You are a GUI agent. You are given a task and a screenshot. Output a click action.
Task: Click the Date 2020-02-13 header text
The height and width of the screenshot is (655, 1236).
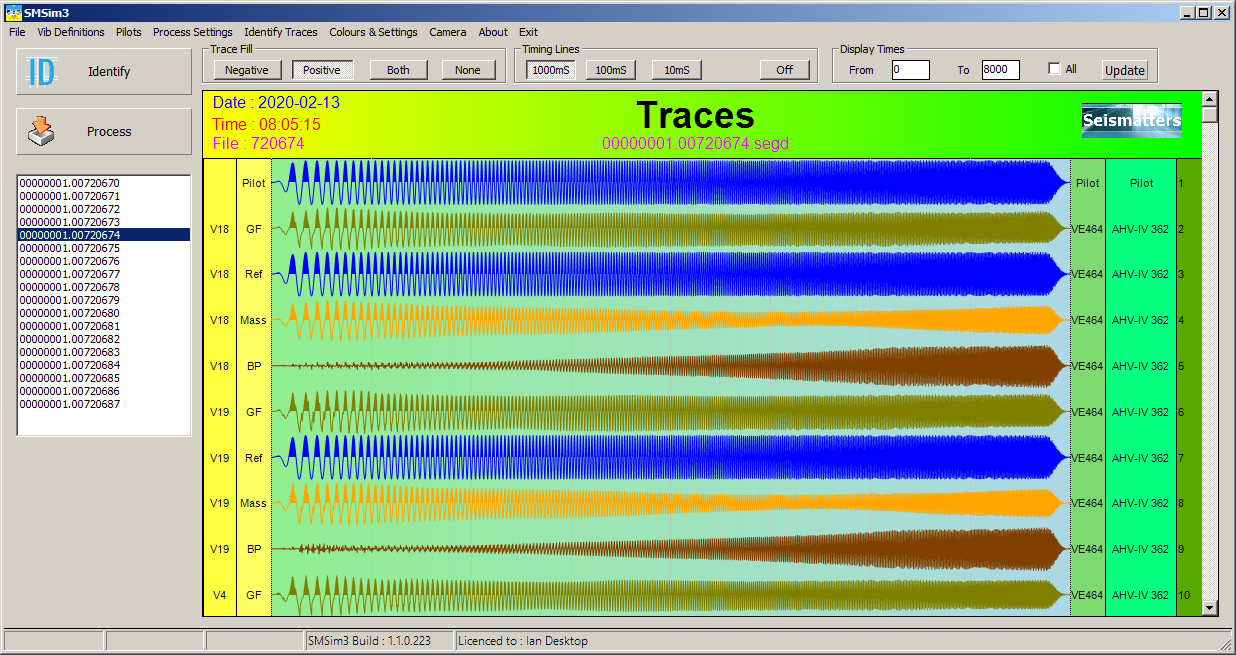coord(276,103)
